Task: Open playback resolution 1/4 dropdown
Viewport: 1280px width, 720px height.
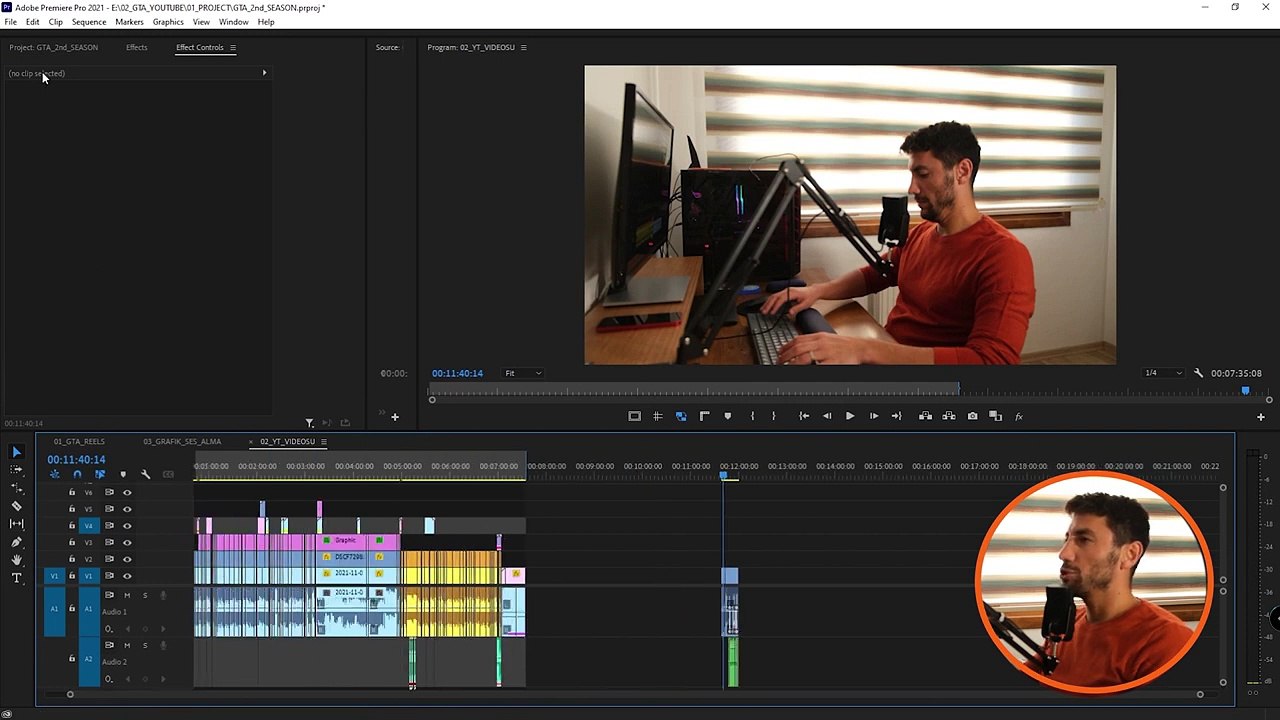Action: 1163,373
